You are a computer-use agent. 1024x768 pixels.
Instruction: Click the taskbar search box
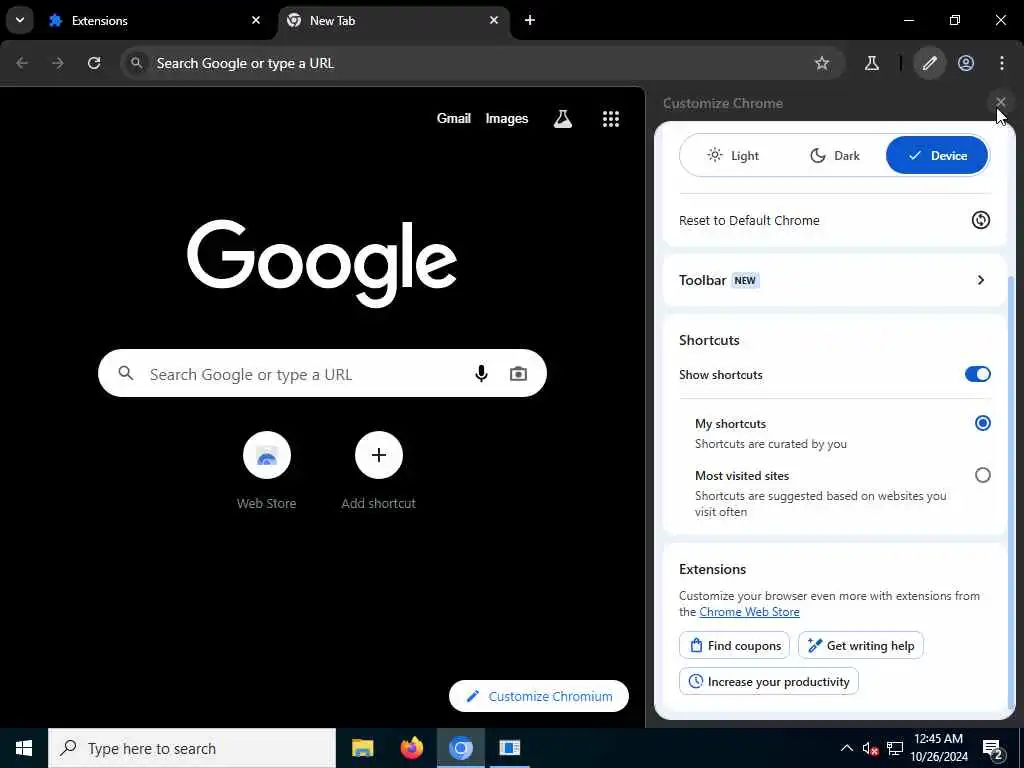[192, 748]
